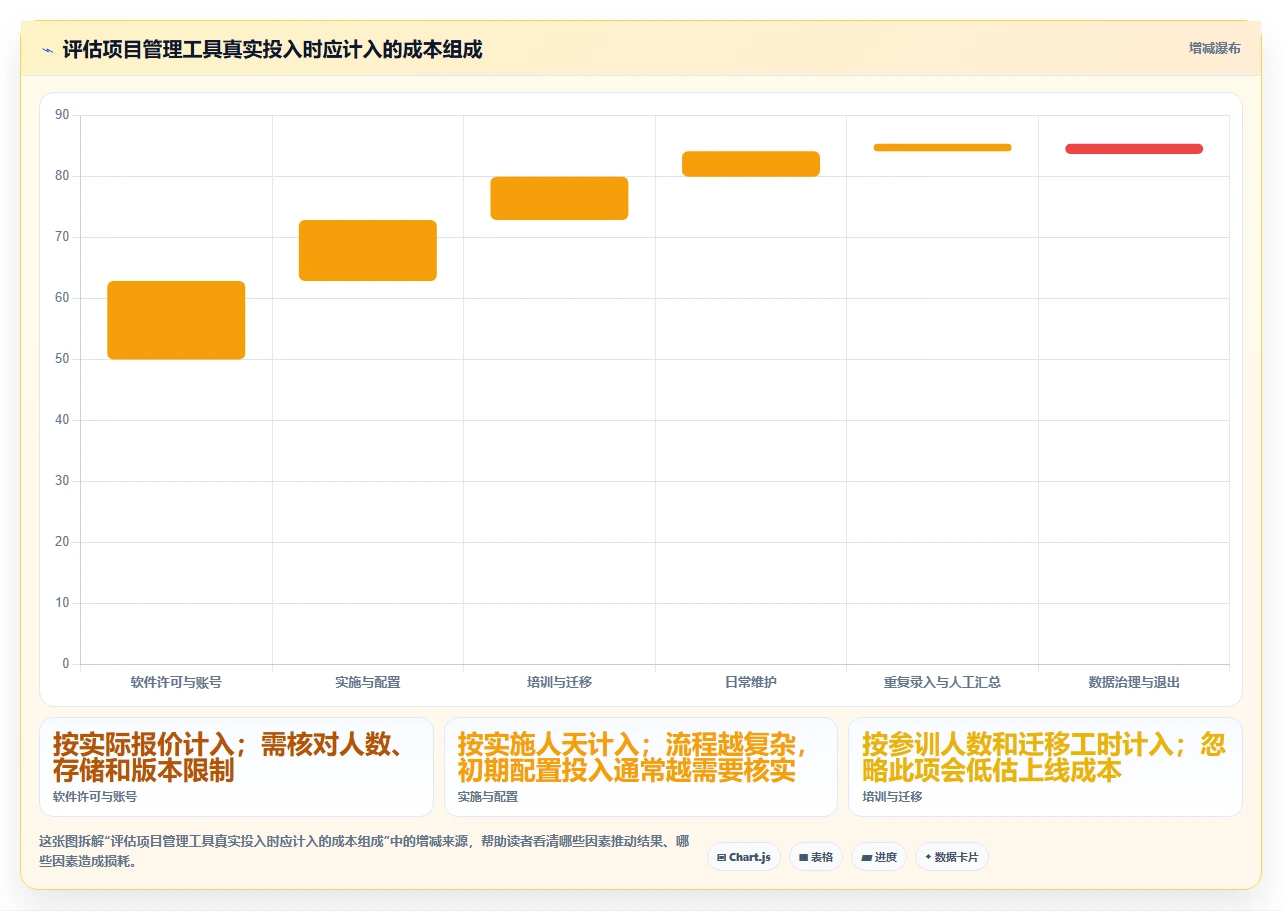Image resolution: width=1282 pixels, height=911 pixels.
Task: Select the 实施与配置 orange bar
Action: [368, 250]
